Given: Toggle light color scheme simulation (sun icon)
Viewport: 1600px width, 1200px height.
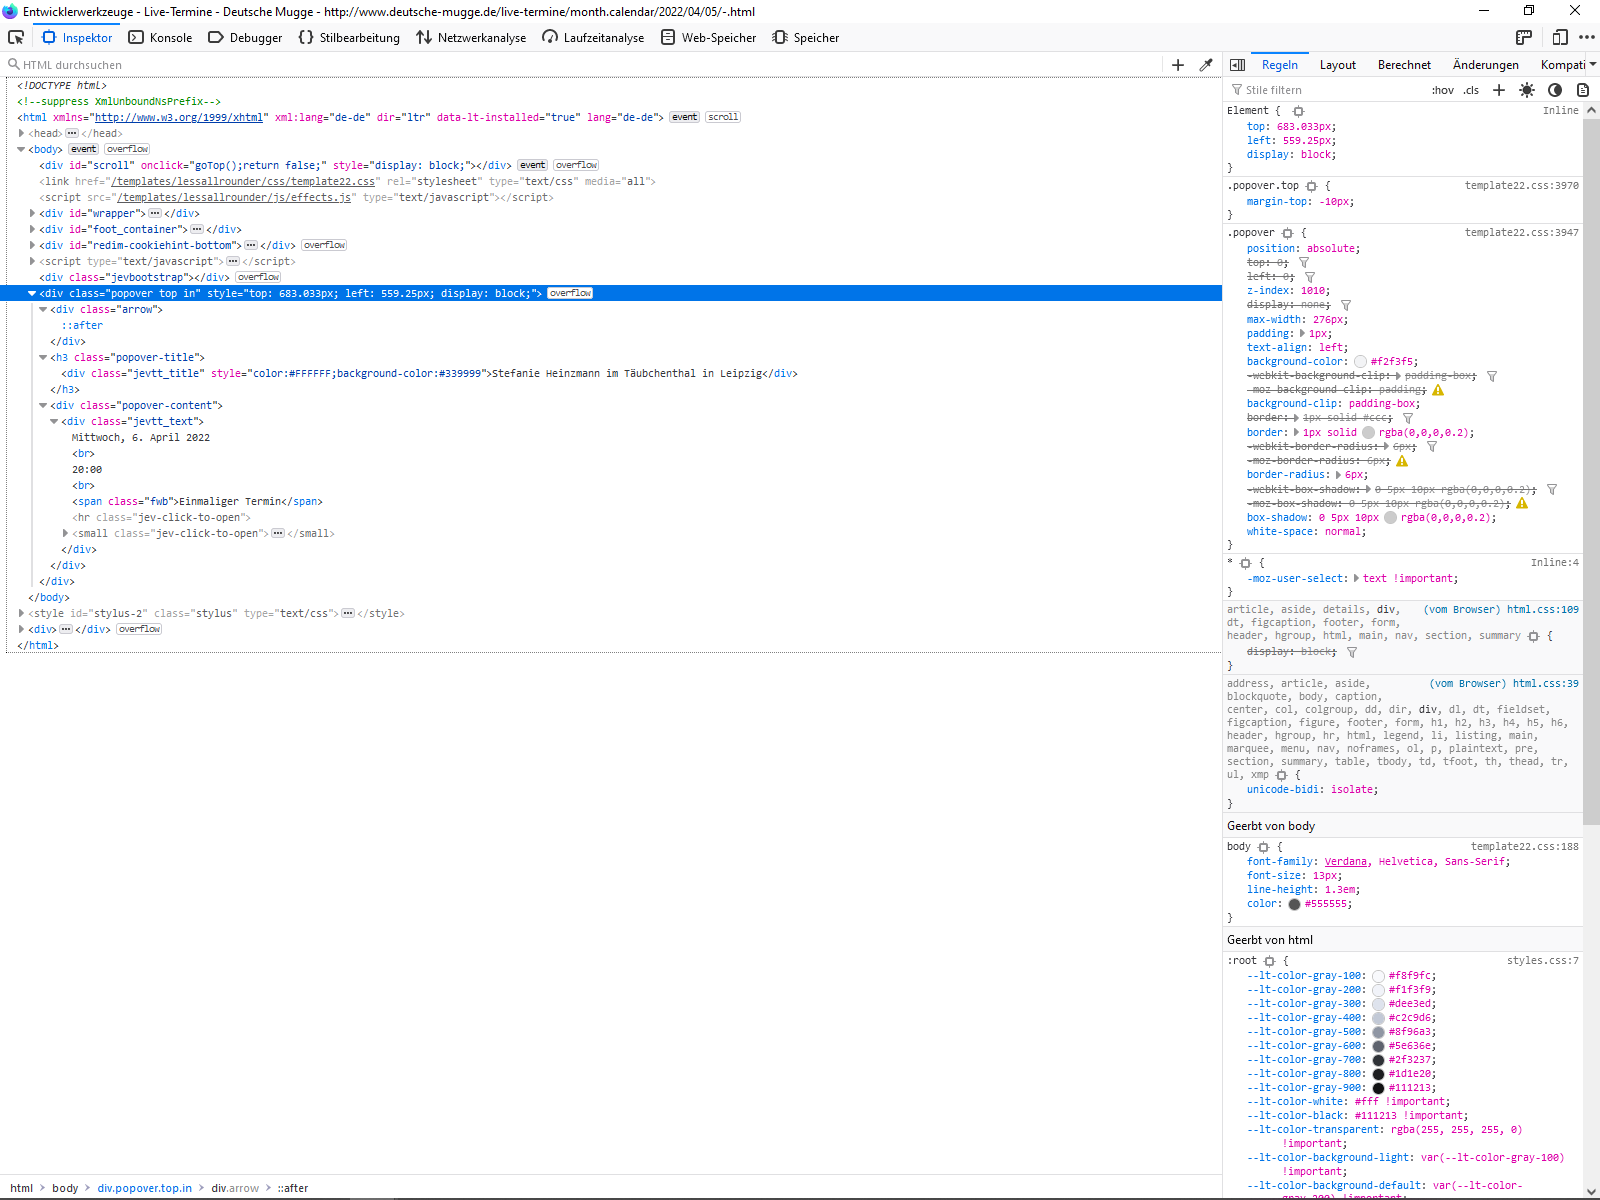Looking at the screenshot, I should (x=1527, y=90).
